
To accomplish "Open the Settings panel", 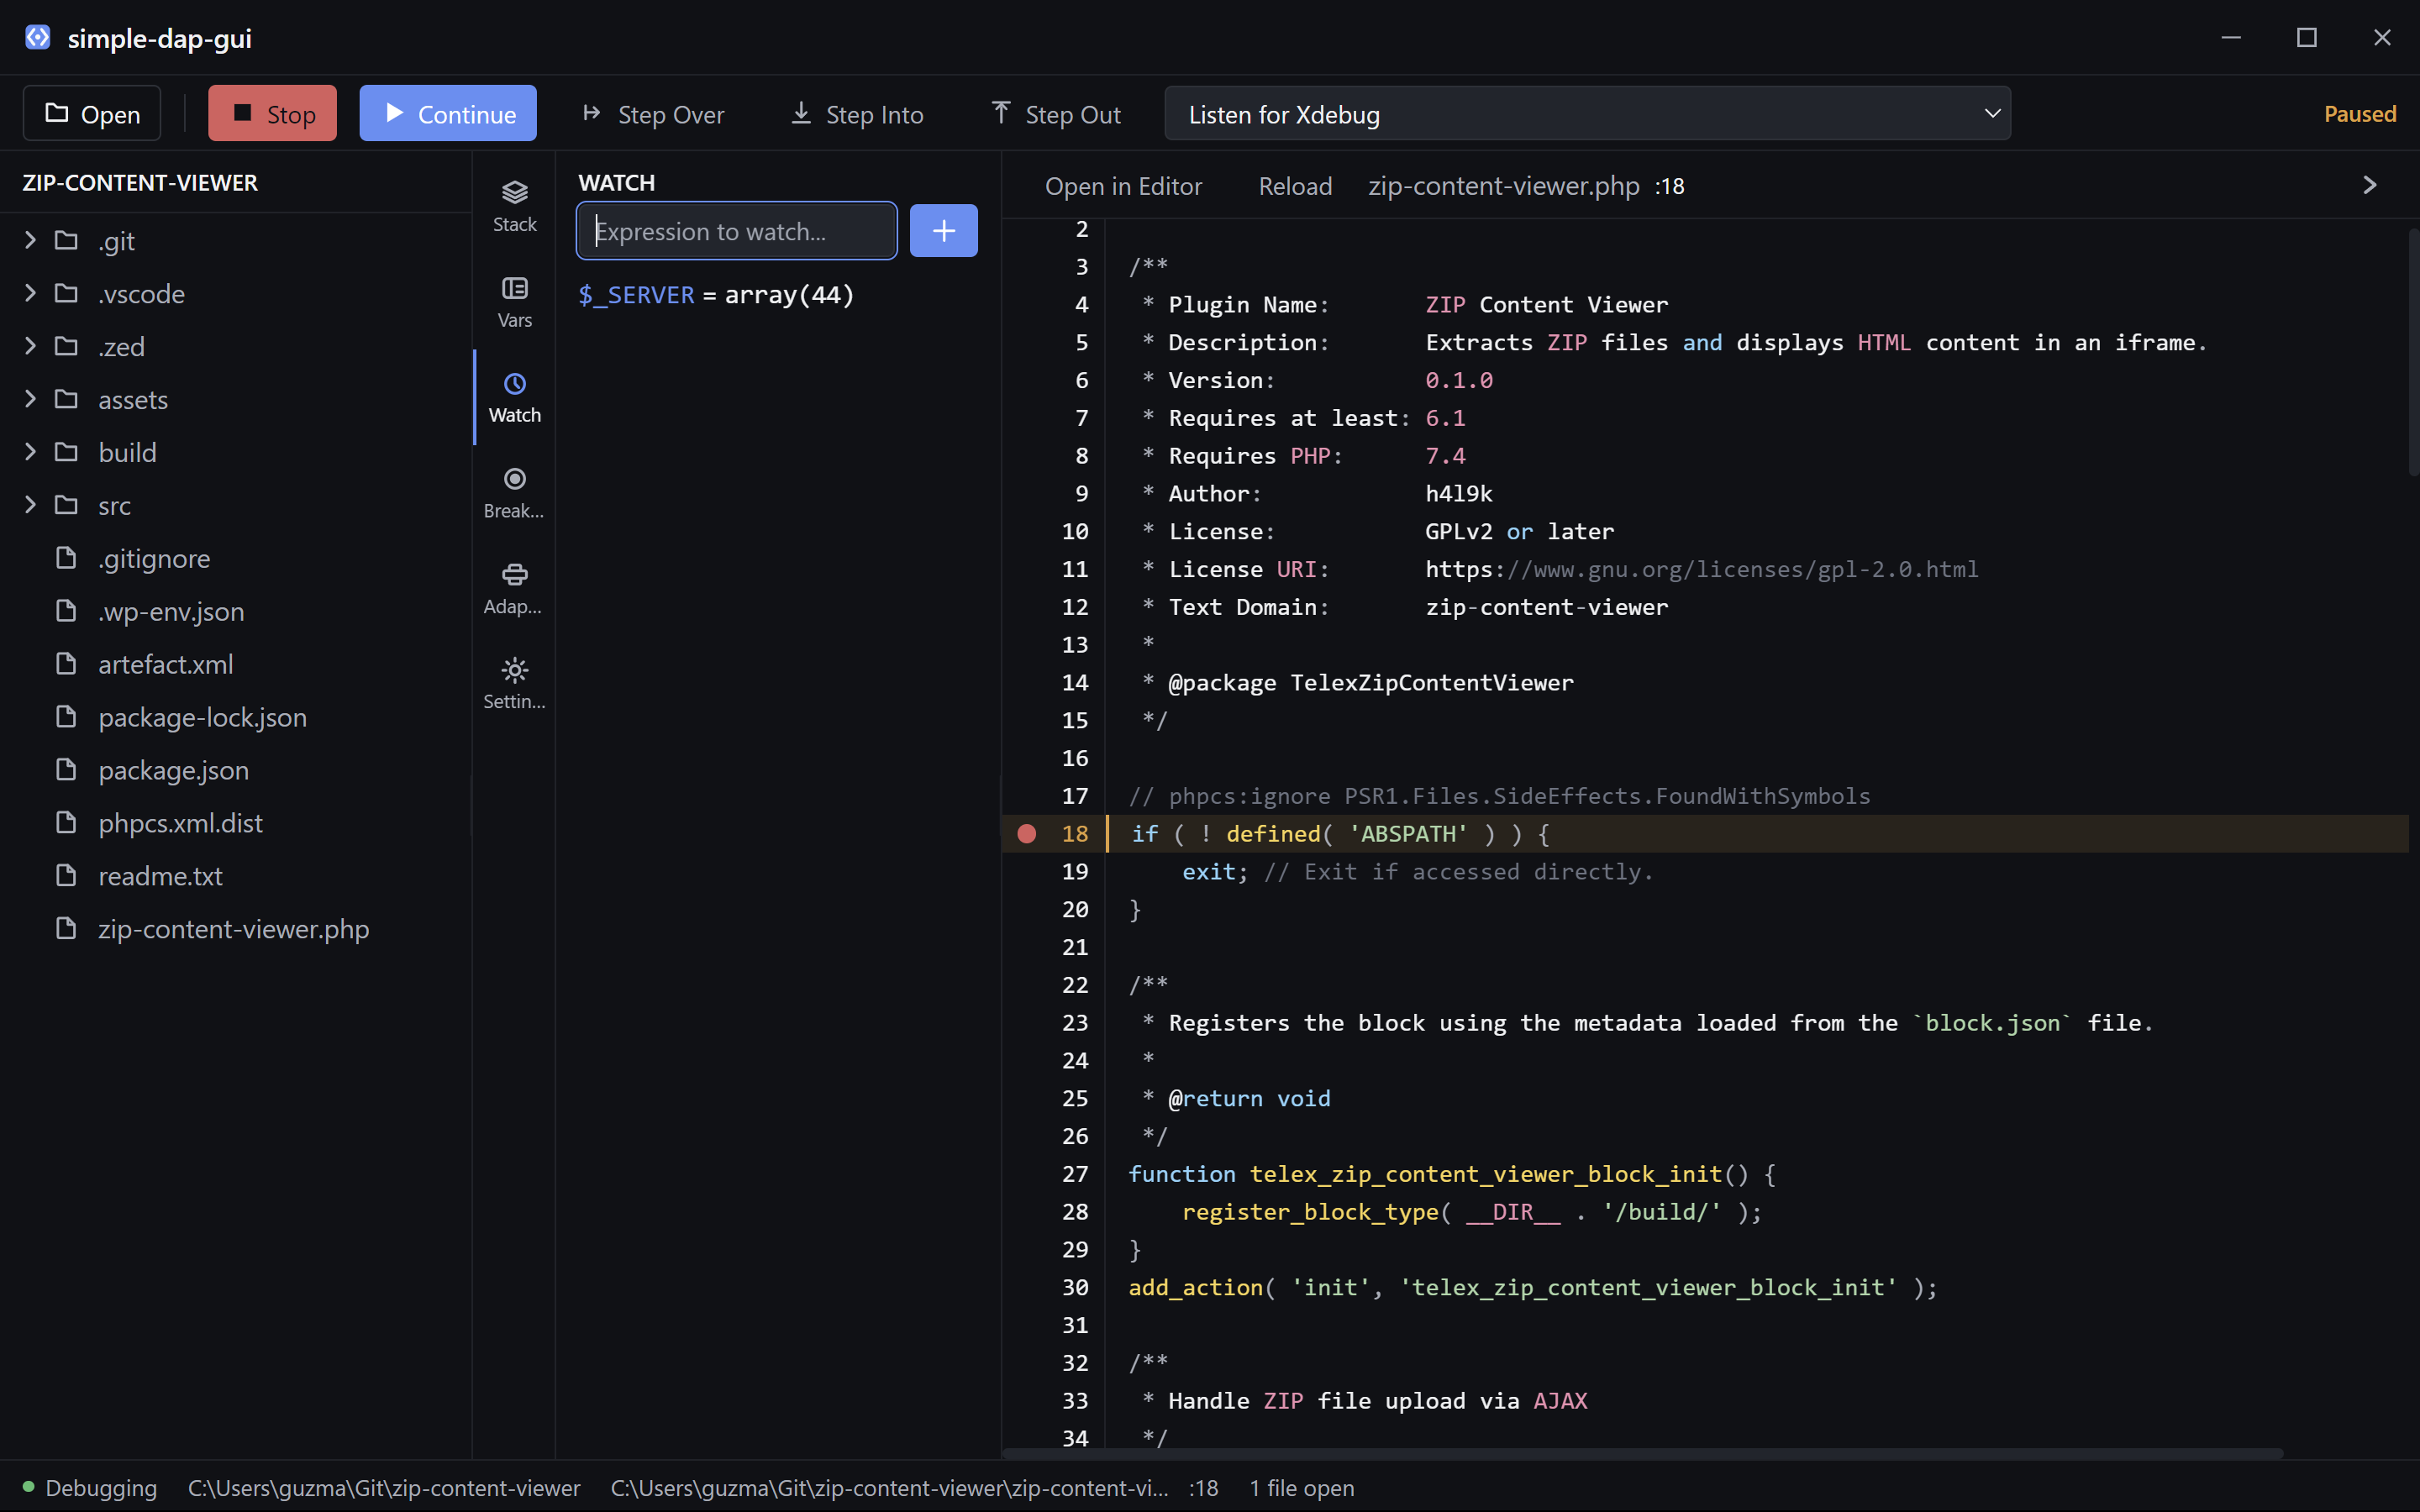I will click(514, 684).
